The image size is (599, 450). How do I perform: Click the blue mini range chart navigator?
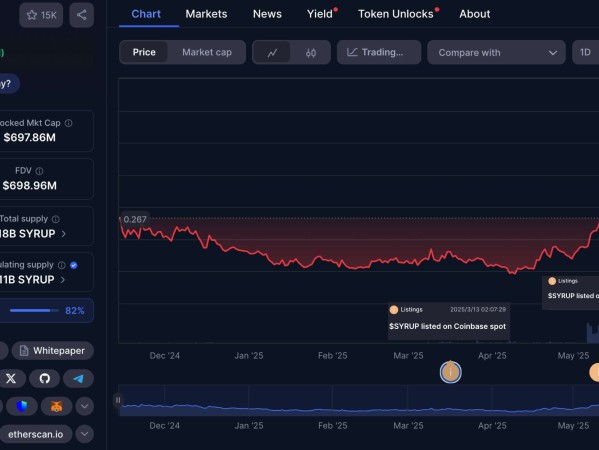click(x=359, y=400)
